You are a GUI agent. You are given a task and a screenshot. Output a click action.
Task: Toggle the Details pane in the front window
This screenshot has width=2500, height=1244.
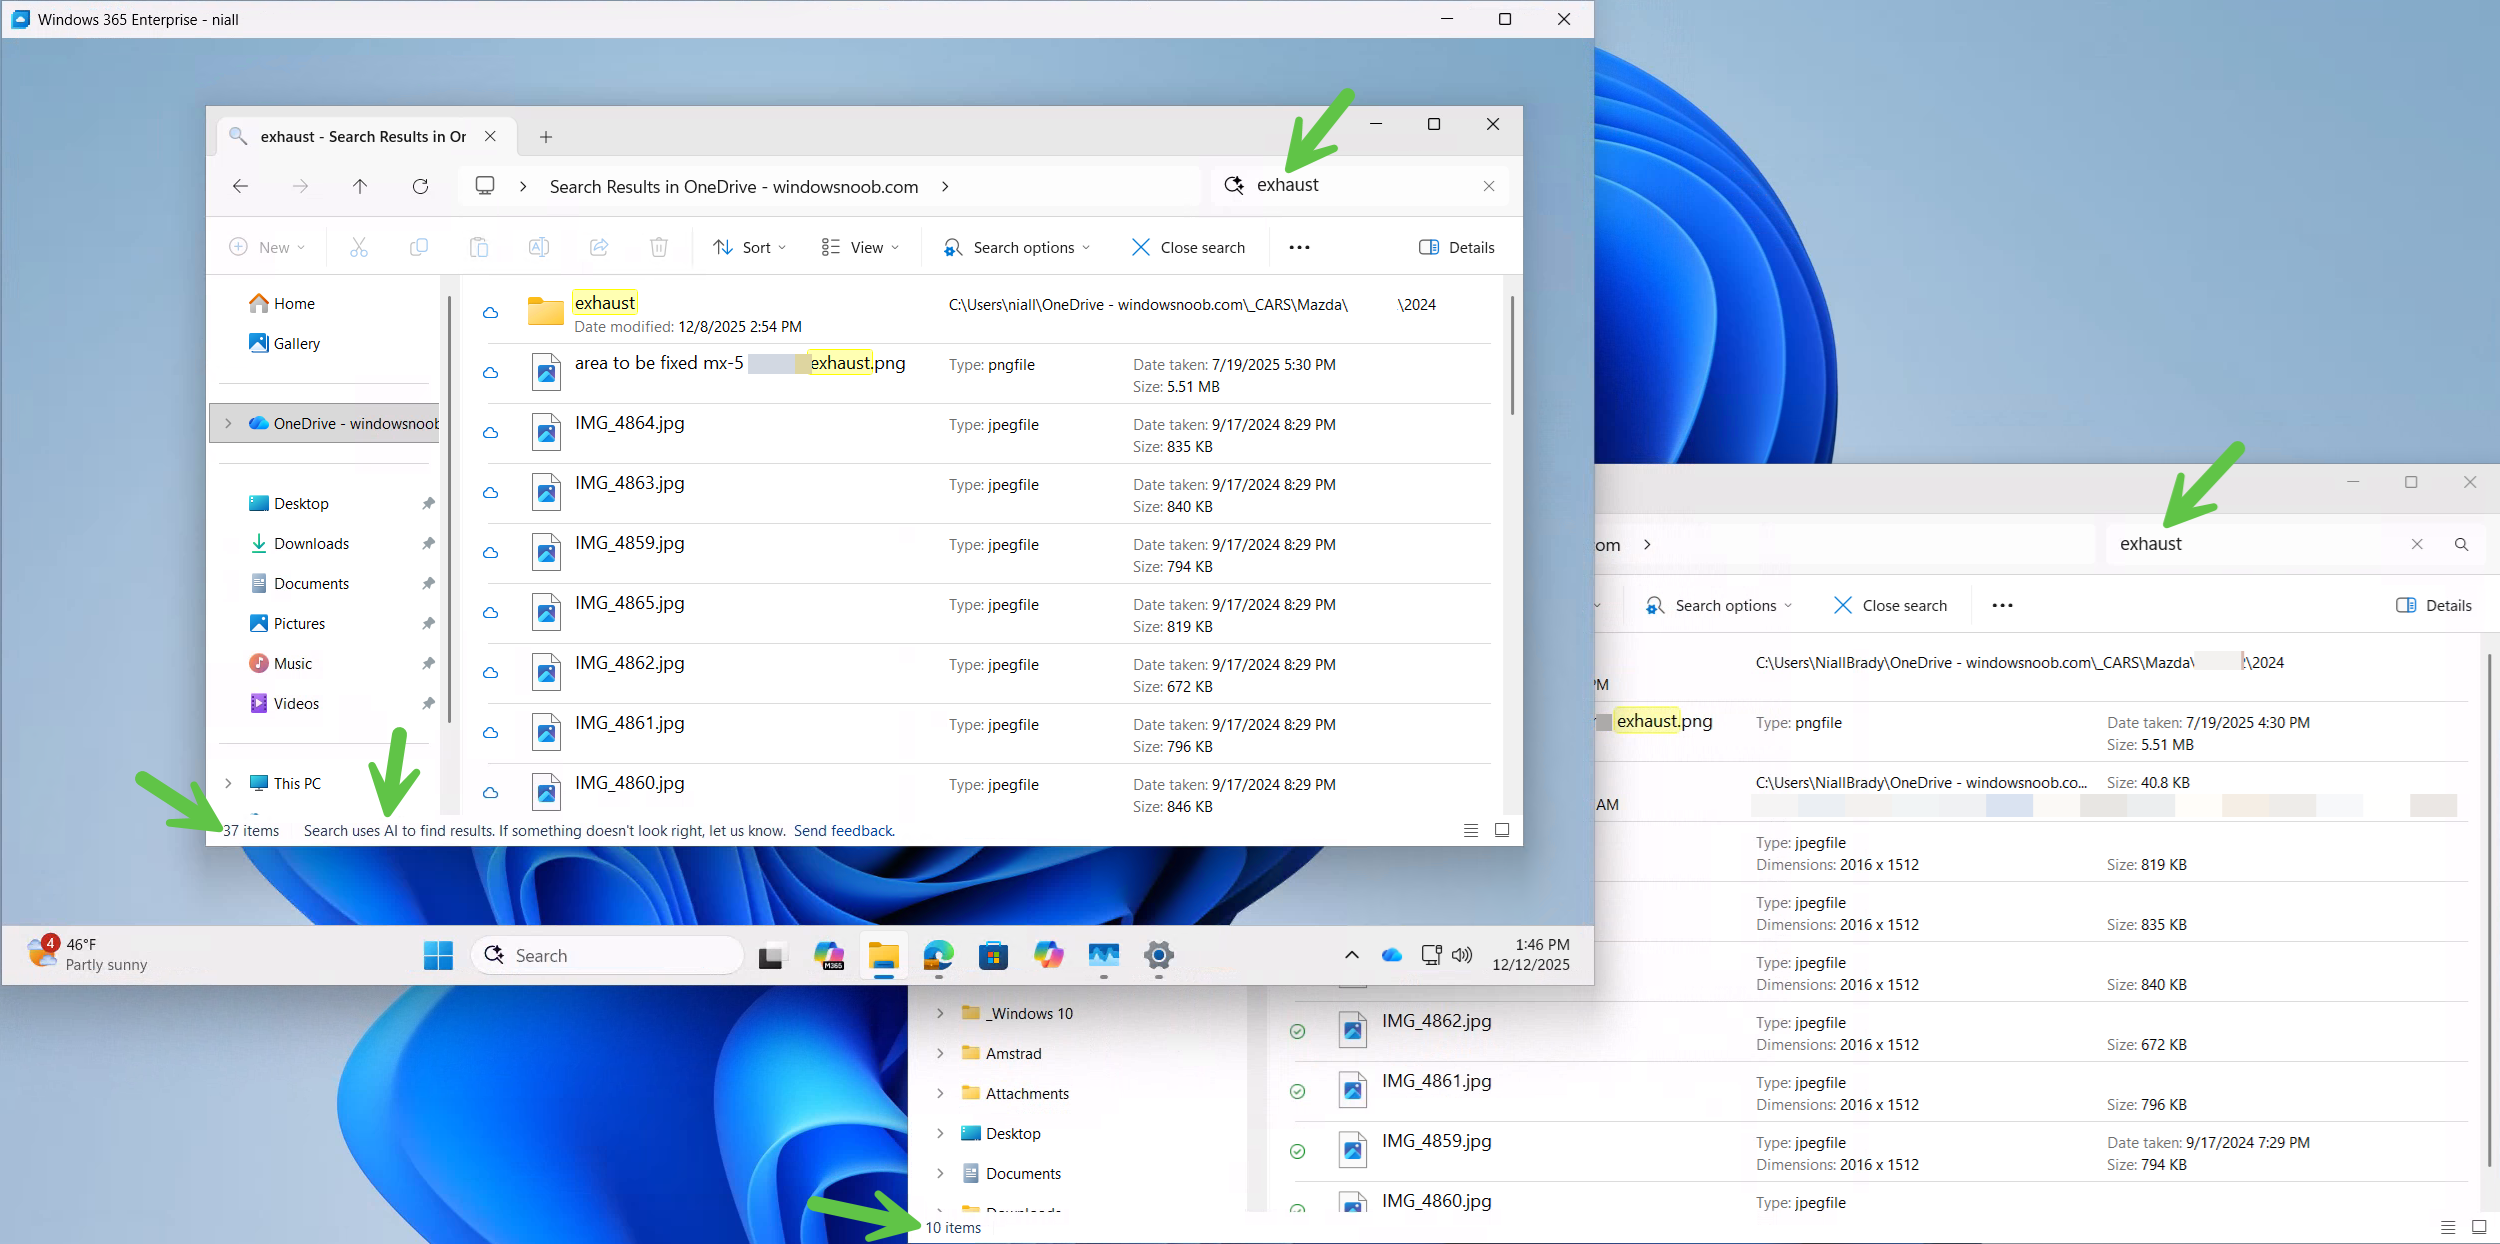(x=1457, y=247)
